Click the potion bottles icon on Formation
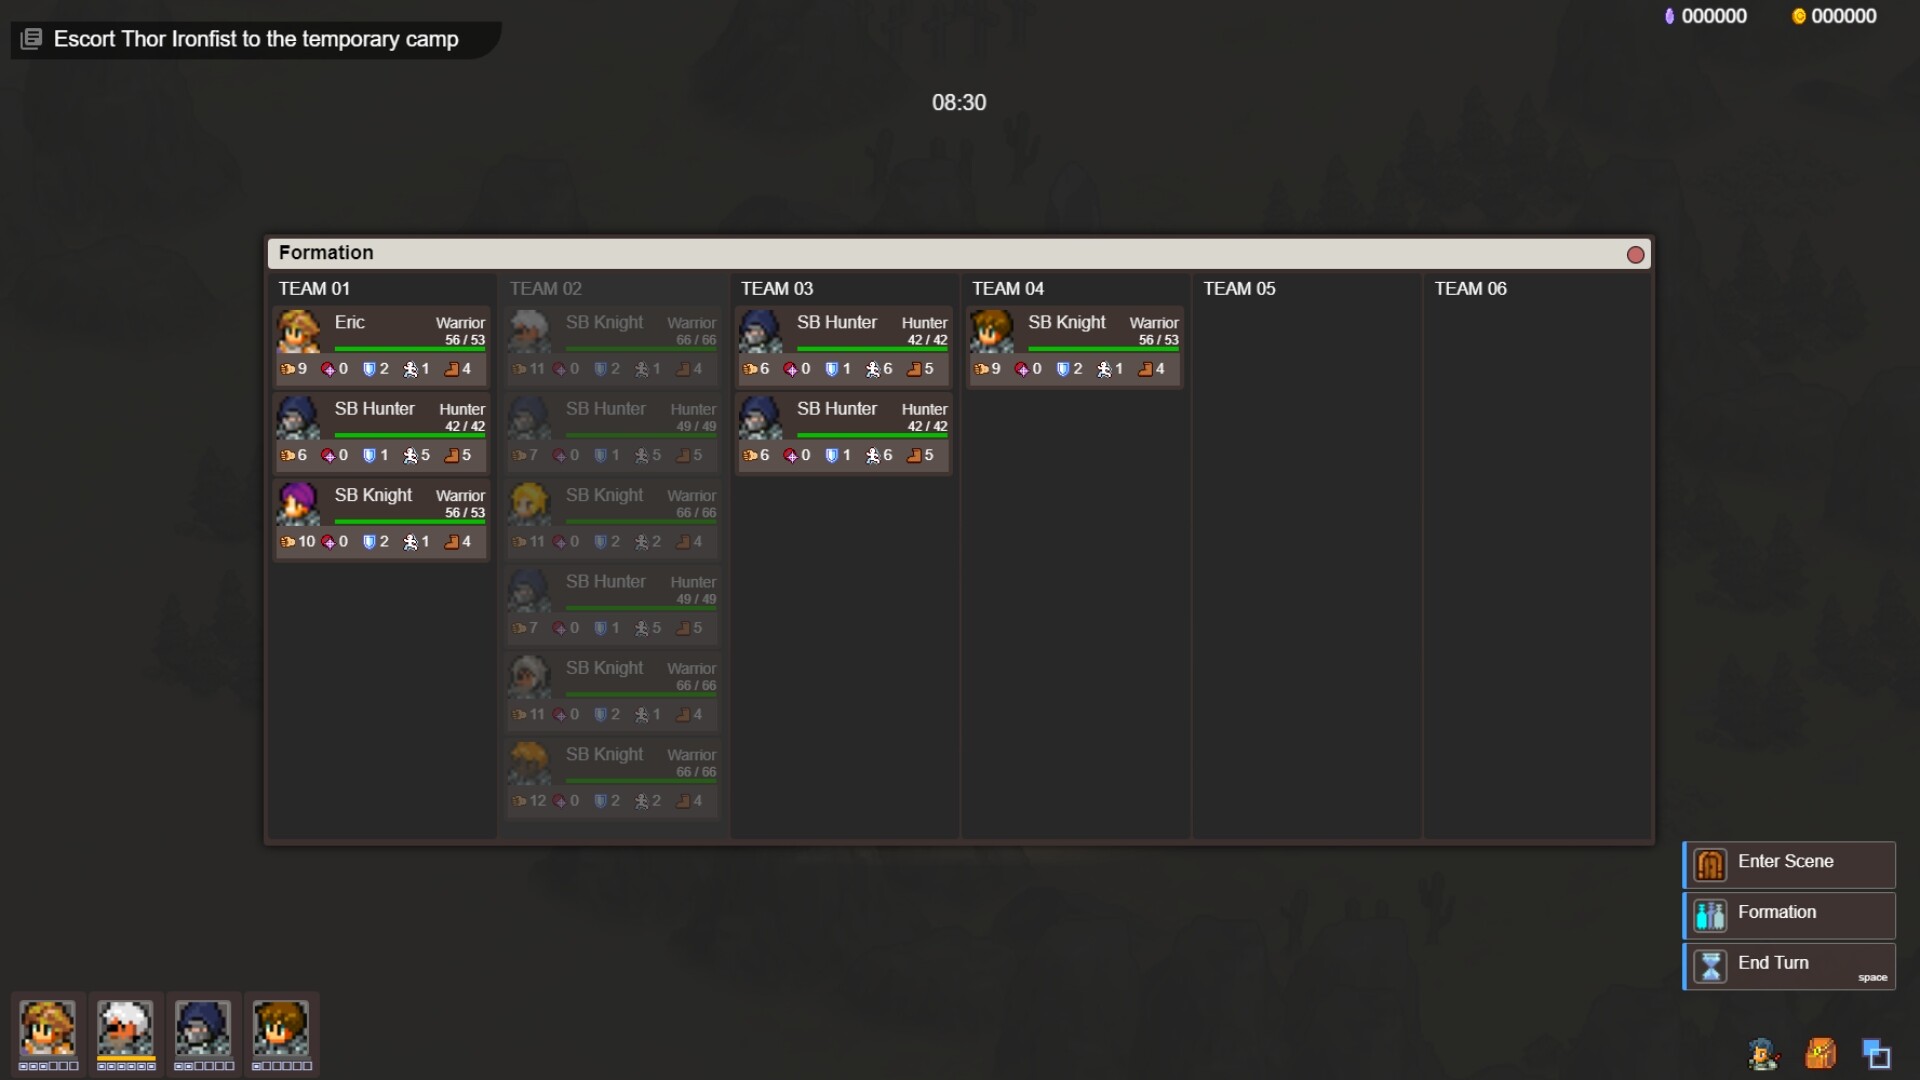The height and width of the screenshot is (1080, 1920). tap(1709, 915)
